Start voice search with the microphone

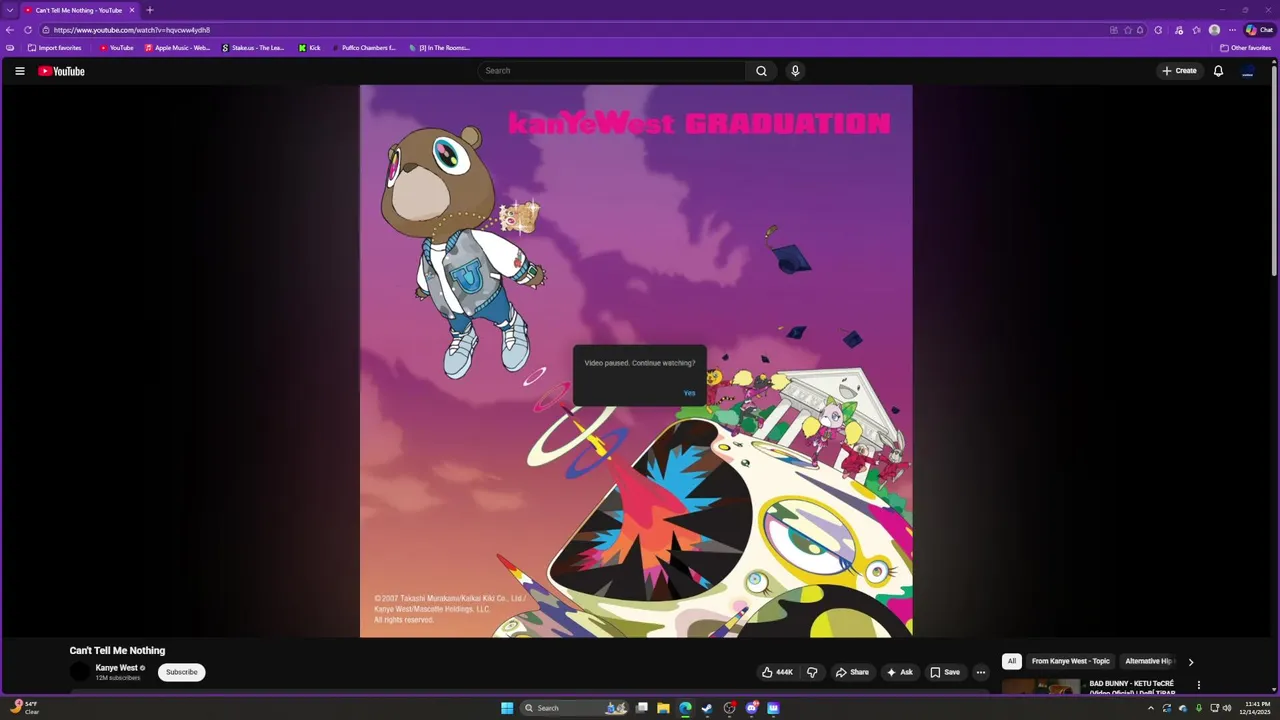tap(795, 71)
